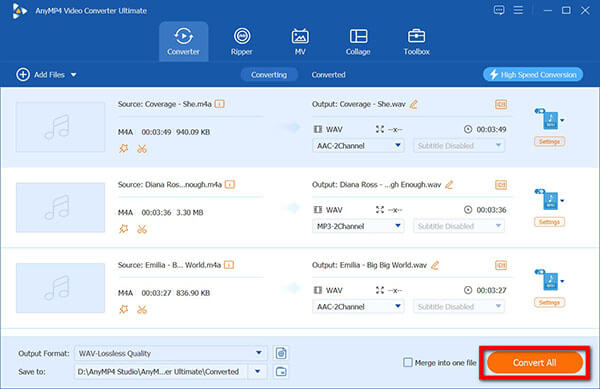Screen dimensions: 600x389
Task: Edit metadata for Coverage - She.wav output
Action: click(501, 104)
